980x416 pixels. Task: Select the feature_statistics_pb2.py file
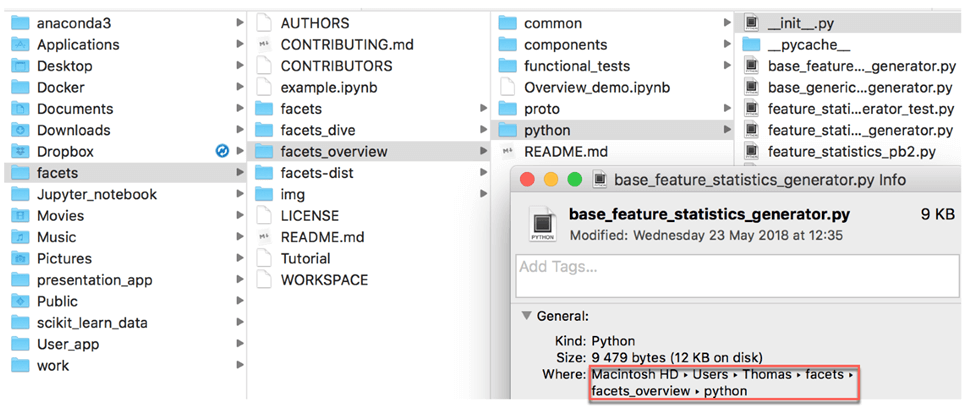click(x=851, y=152)
